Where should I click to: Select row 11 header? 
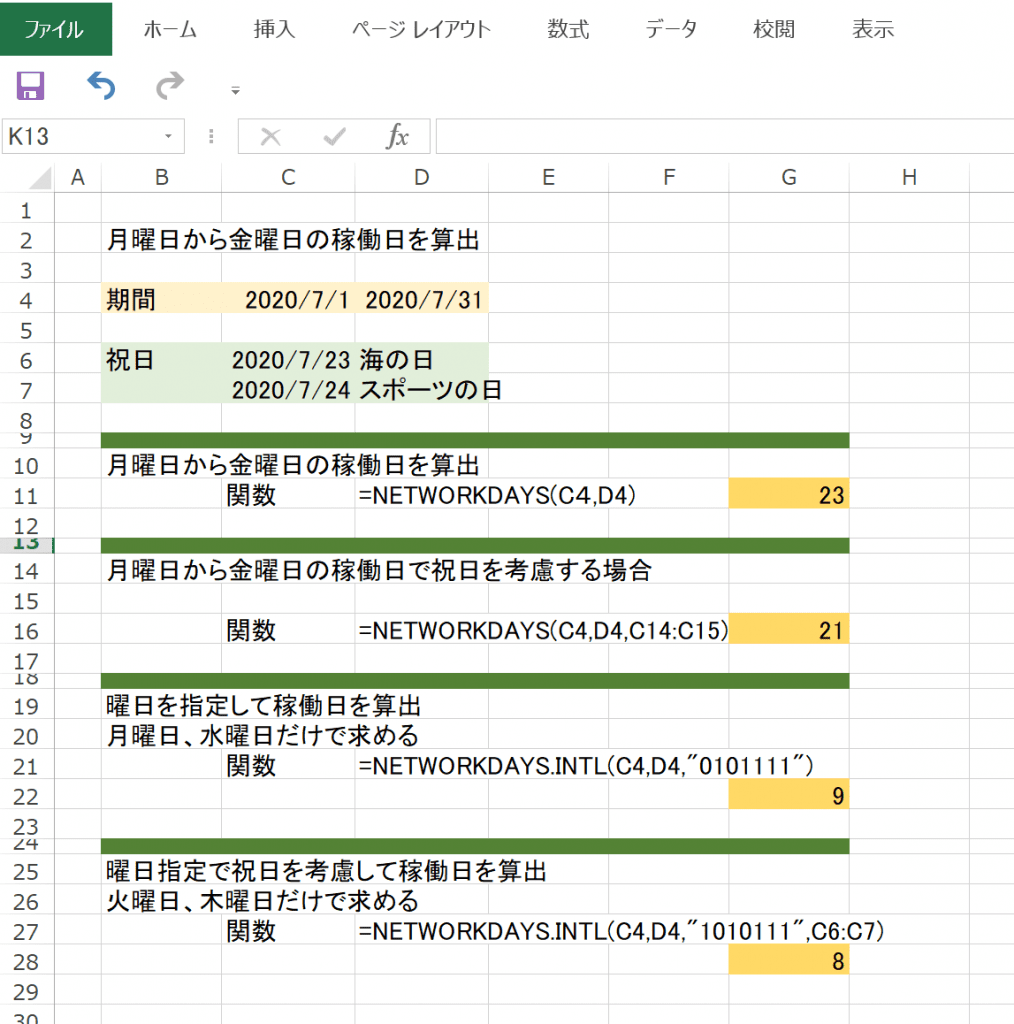coord(26,495)
